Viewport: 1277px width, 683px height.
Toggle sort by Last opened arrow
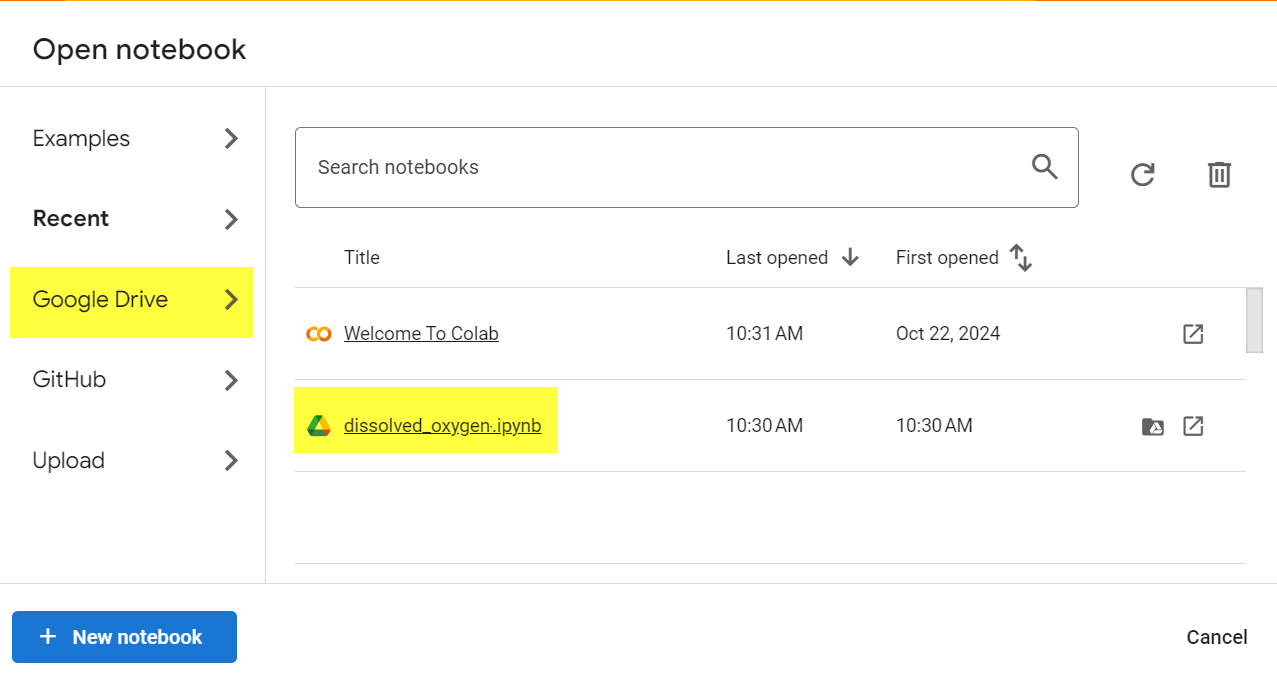click(850, 258)
